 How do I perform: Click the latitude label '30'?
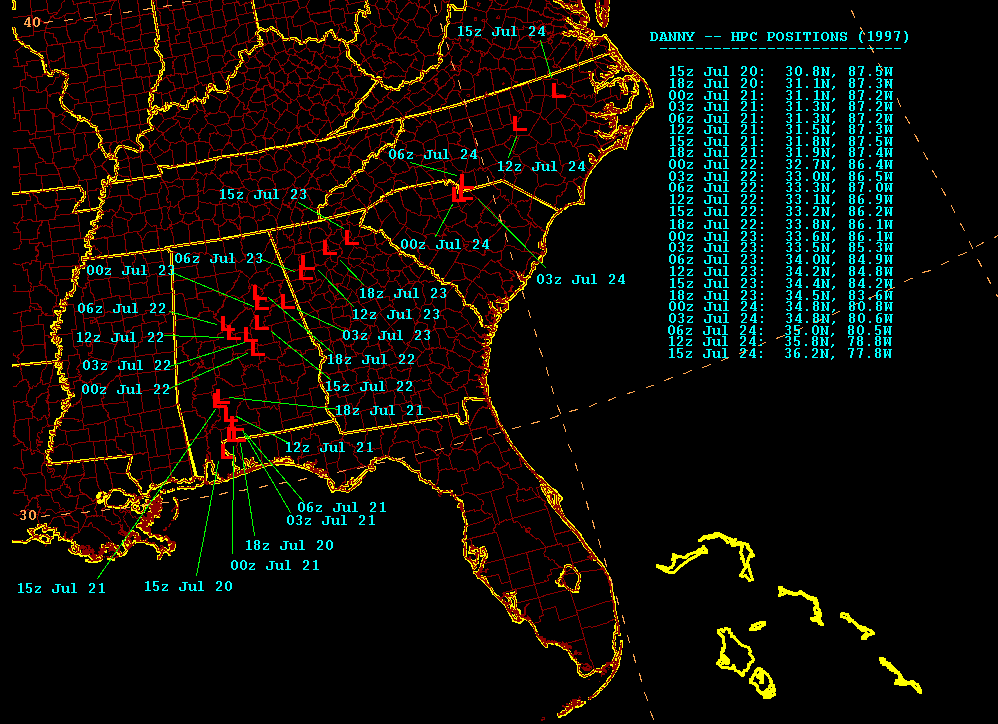[28, 515]
